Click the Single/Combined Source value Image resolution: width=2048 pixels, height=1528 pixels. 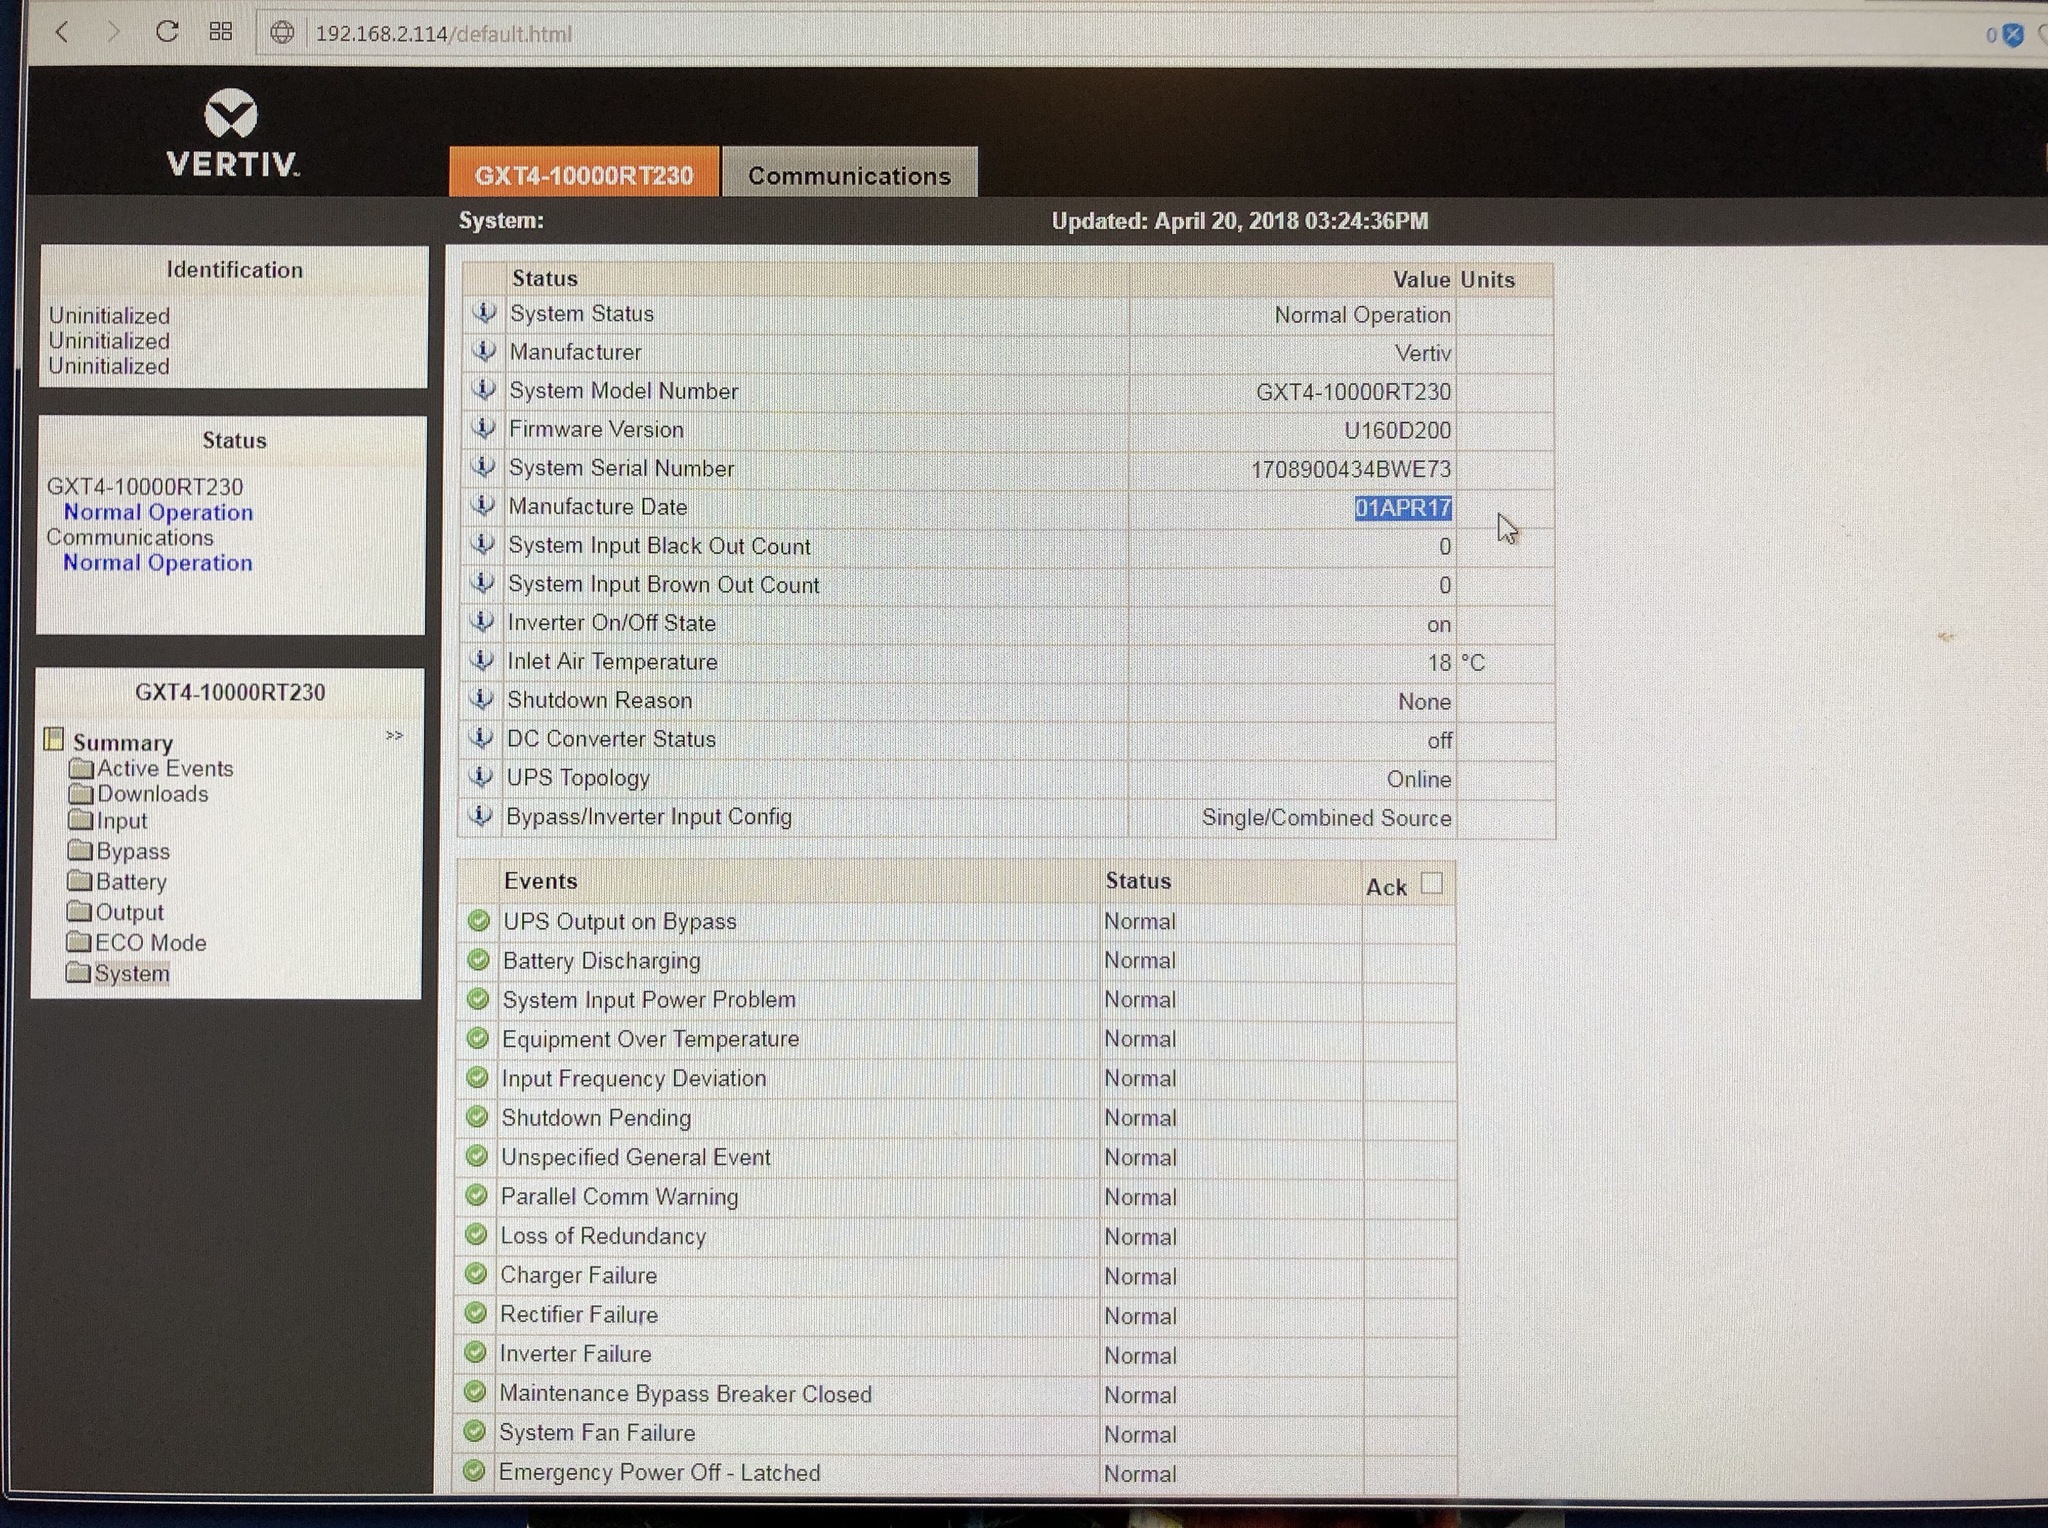coord(1326,818)
